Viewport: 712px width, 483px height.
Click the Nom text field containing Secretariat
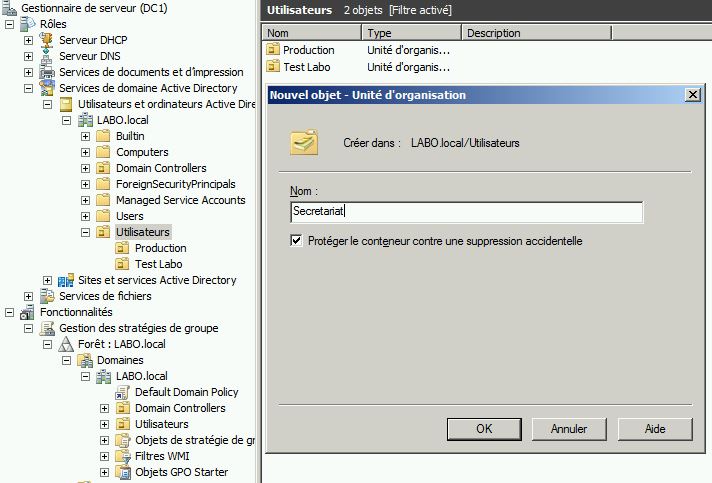click(x=467, y=212)
